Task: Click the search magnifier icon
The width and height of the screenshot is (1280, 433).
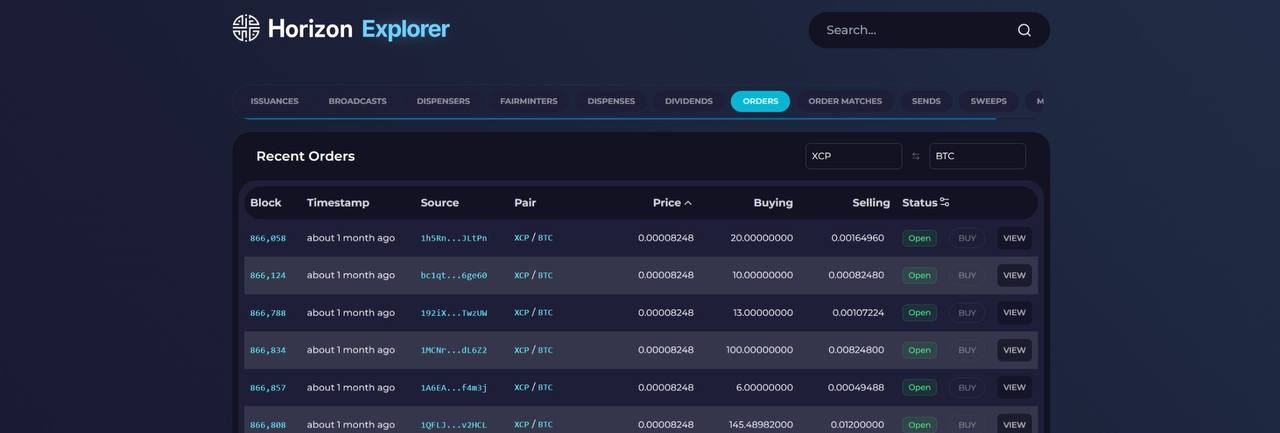Action: coord(1024,30)
